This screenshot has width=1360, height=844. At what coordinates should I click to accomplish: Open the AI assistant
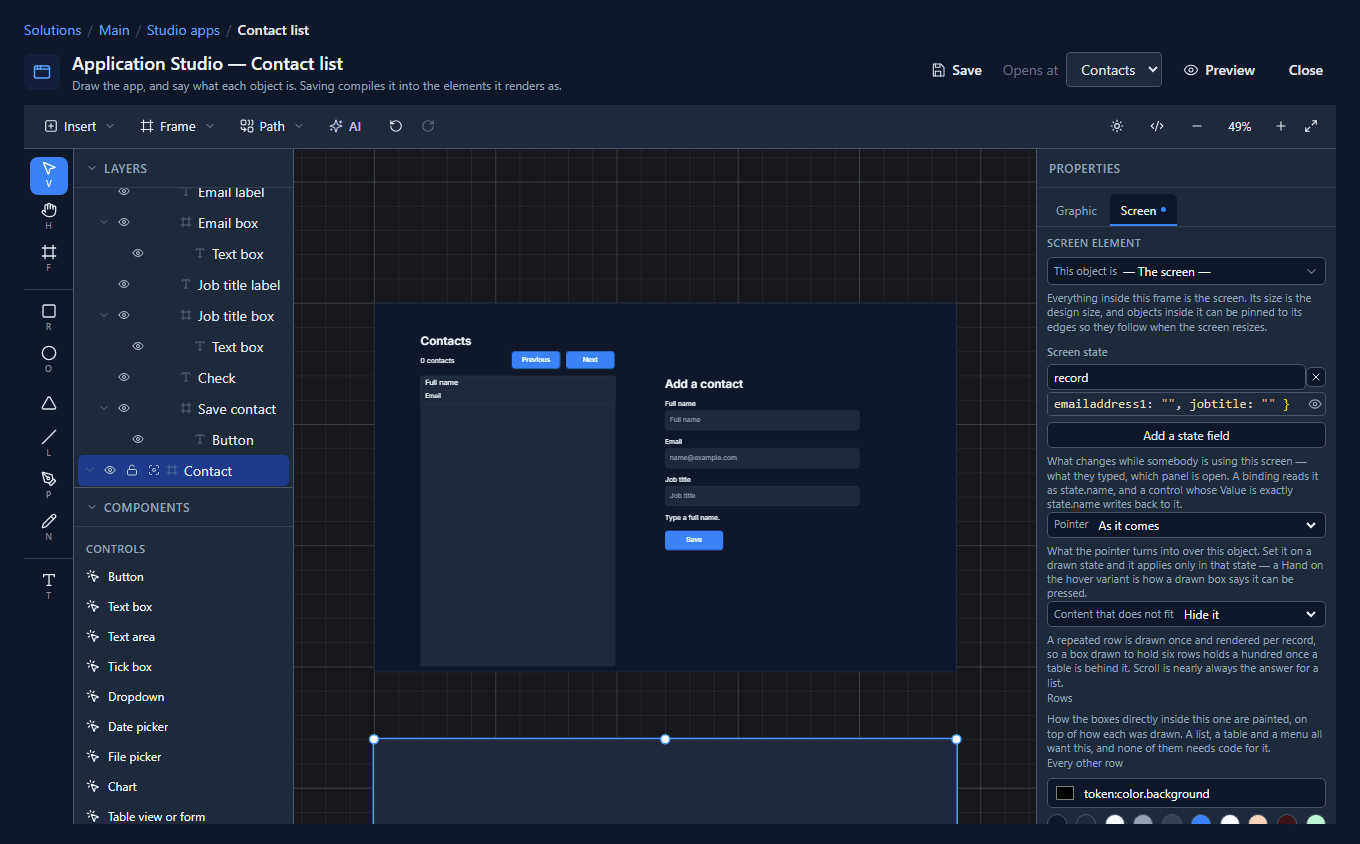(x=344, y=126)
